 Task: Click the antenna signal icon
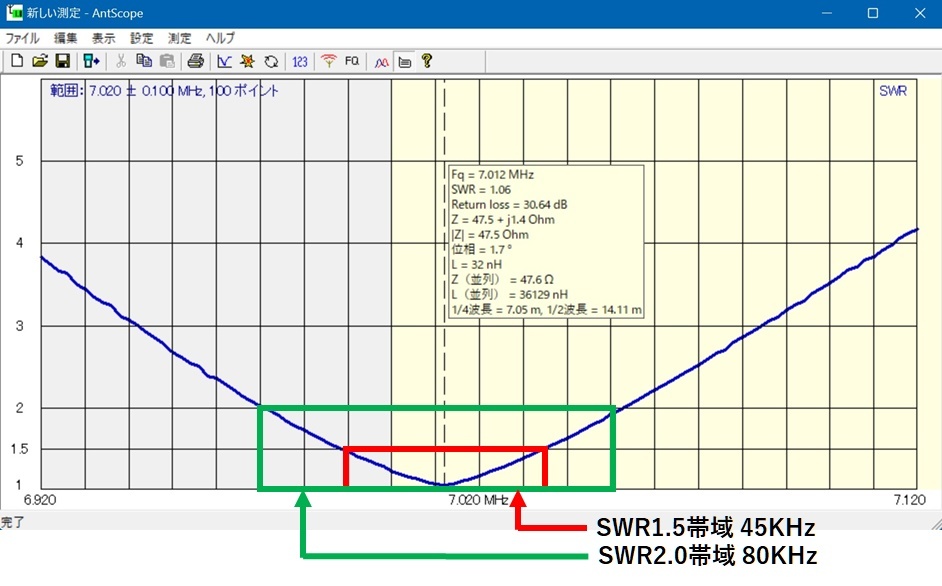click(327, 61)
